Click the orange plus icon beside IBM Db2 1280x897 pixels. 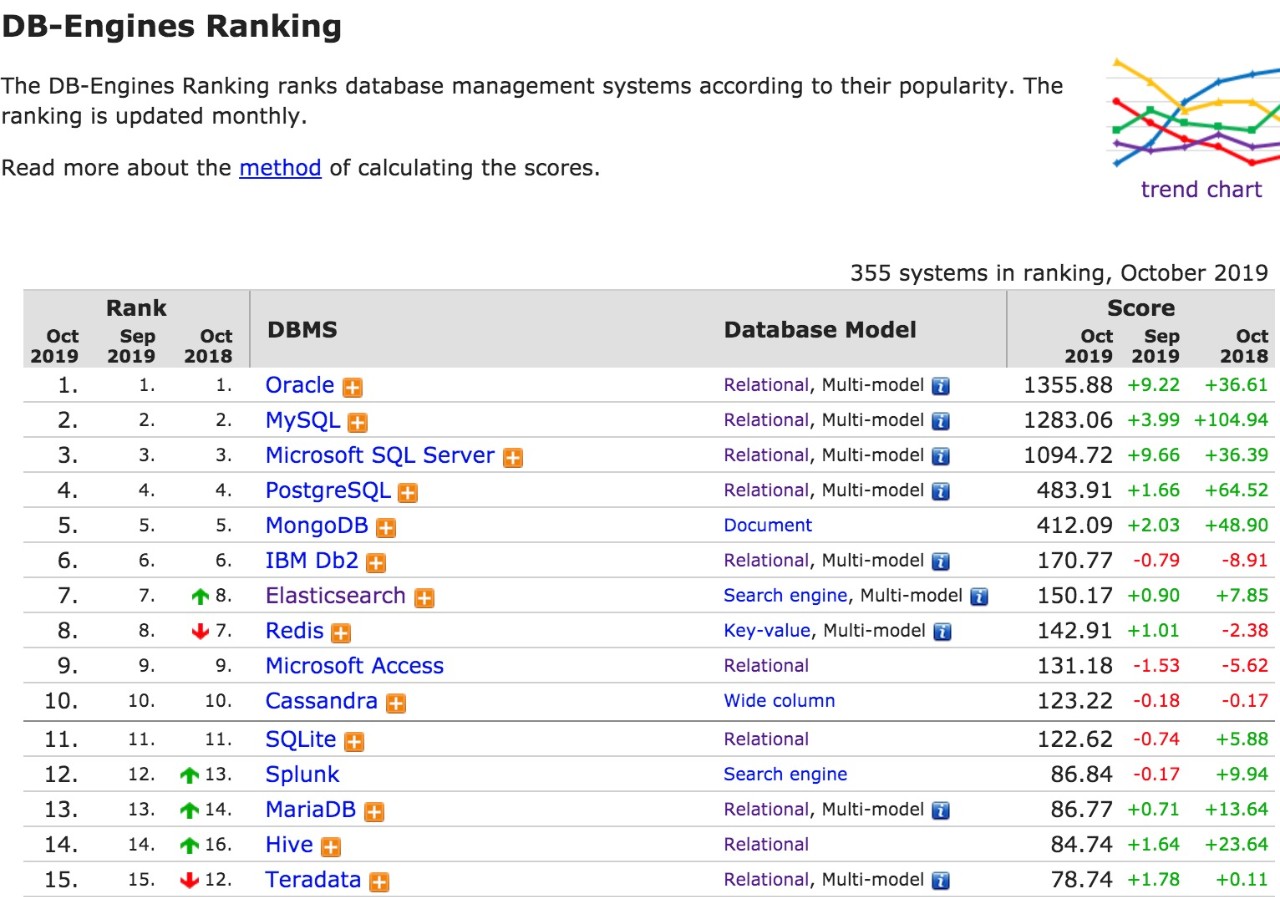pos(376,563)
